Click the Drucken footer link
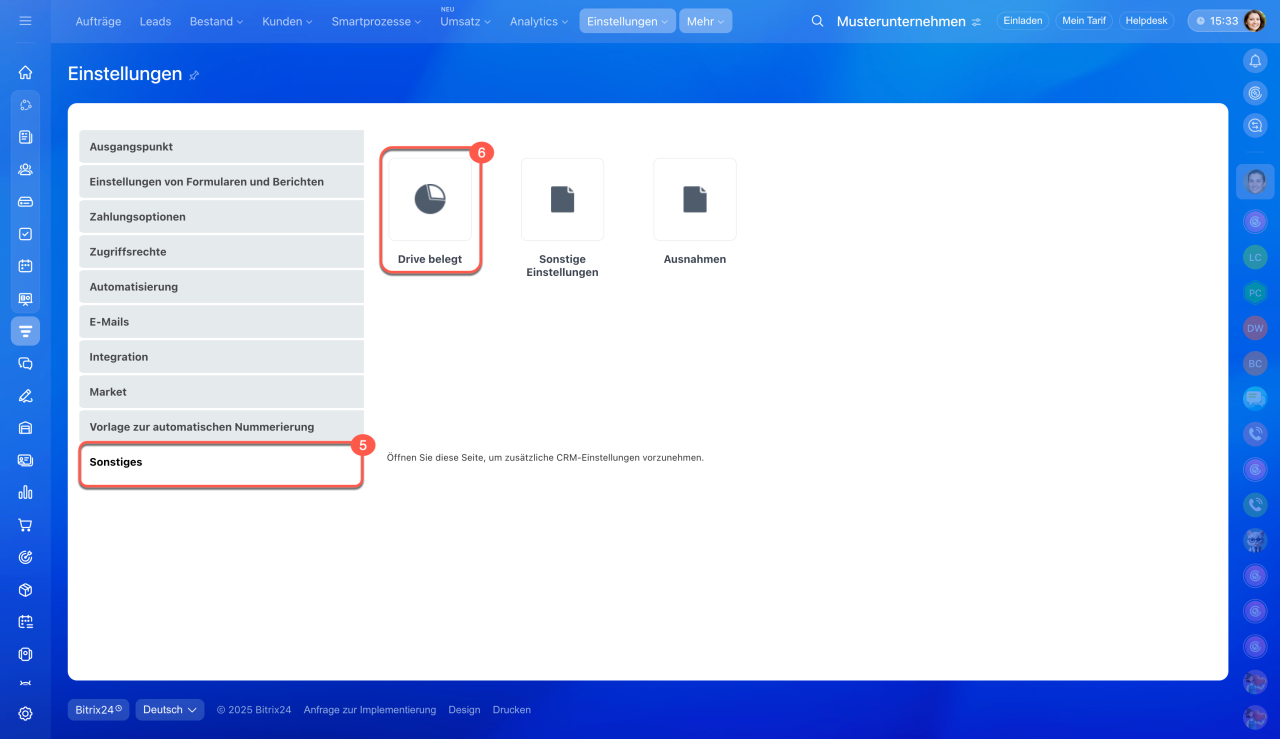This screenshot has height=739, width=1280. click(x=512, y=710)
